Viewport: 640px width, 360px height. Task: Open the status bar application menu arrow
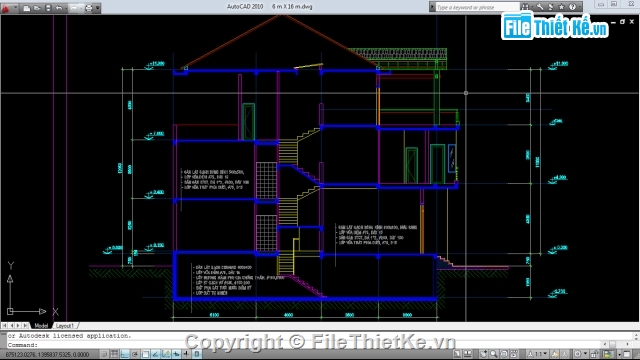coord(620,354)
